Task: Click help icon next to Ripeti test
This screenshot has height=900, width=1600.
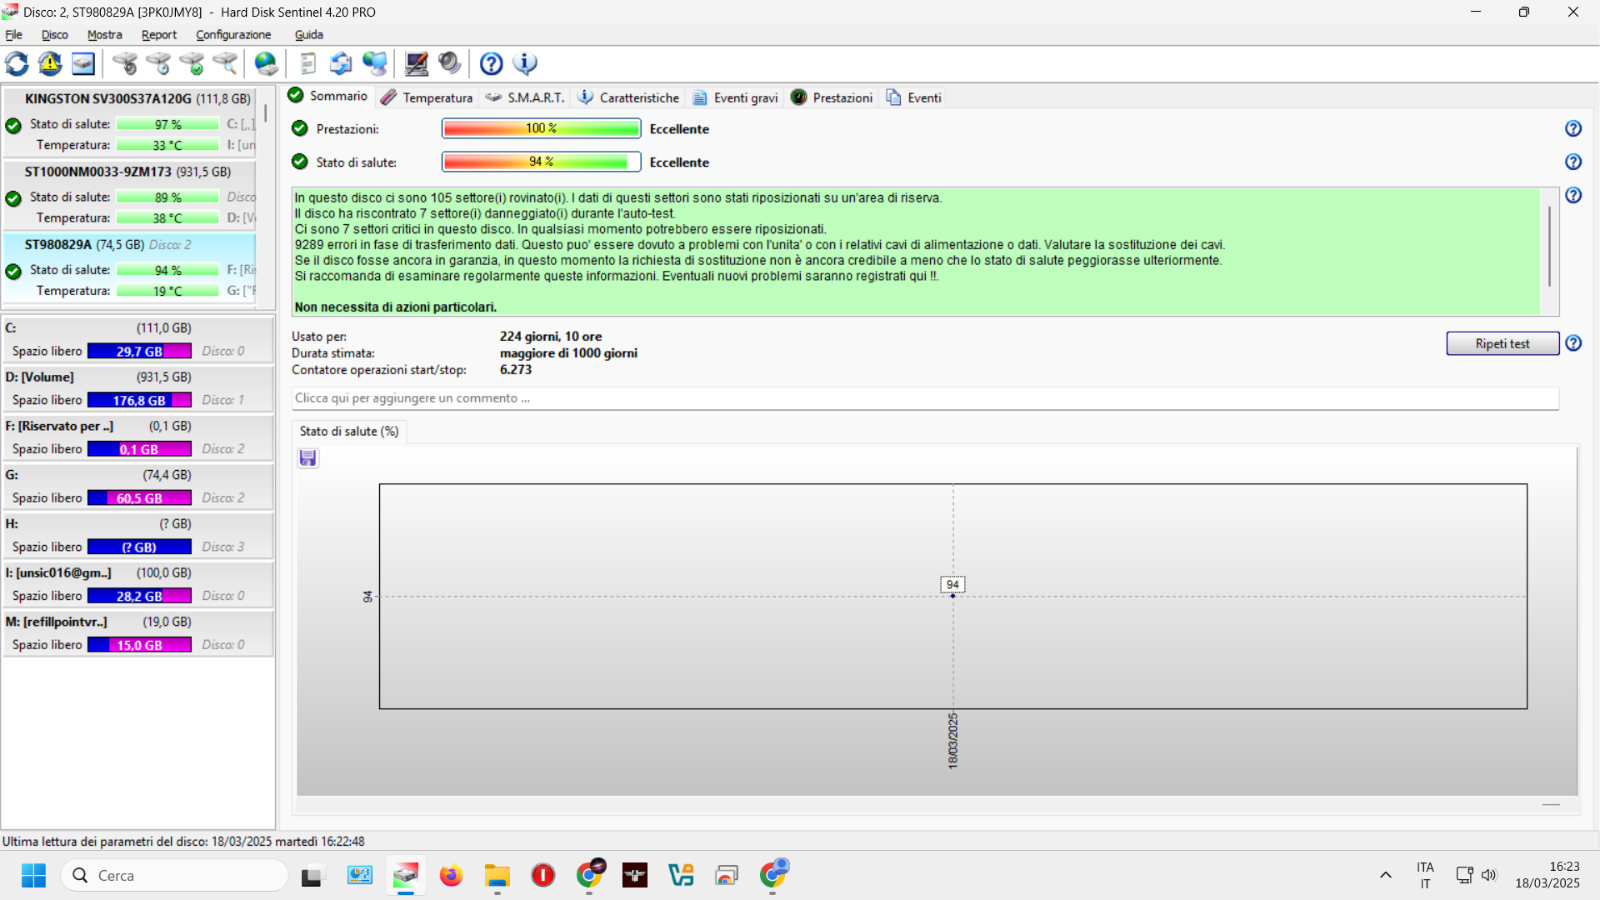Action: [1573, 343]
